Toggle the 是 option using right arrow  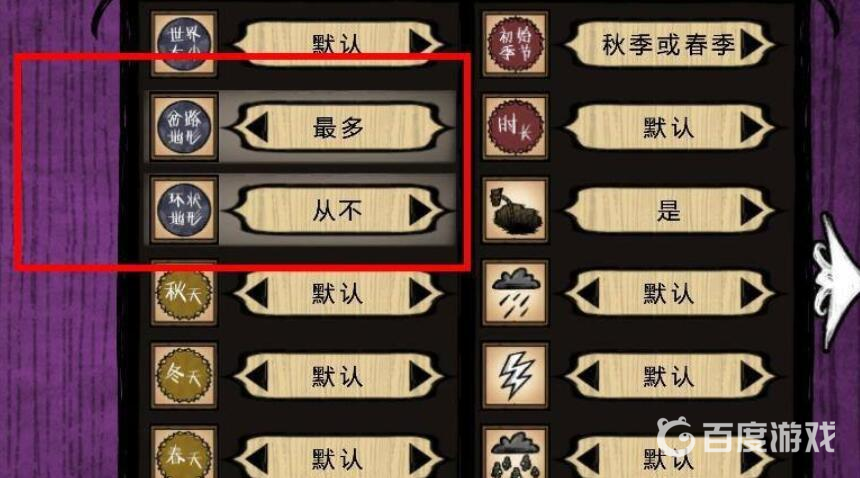pos(752,210)
